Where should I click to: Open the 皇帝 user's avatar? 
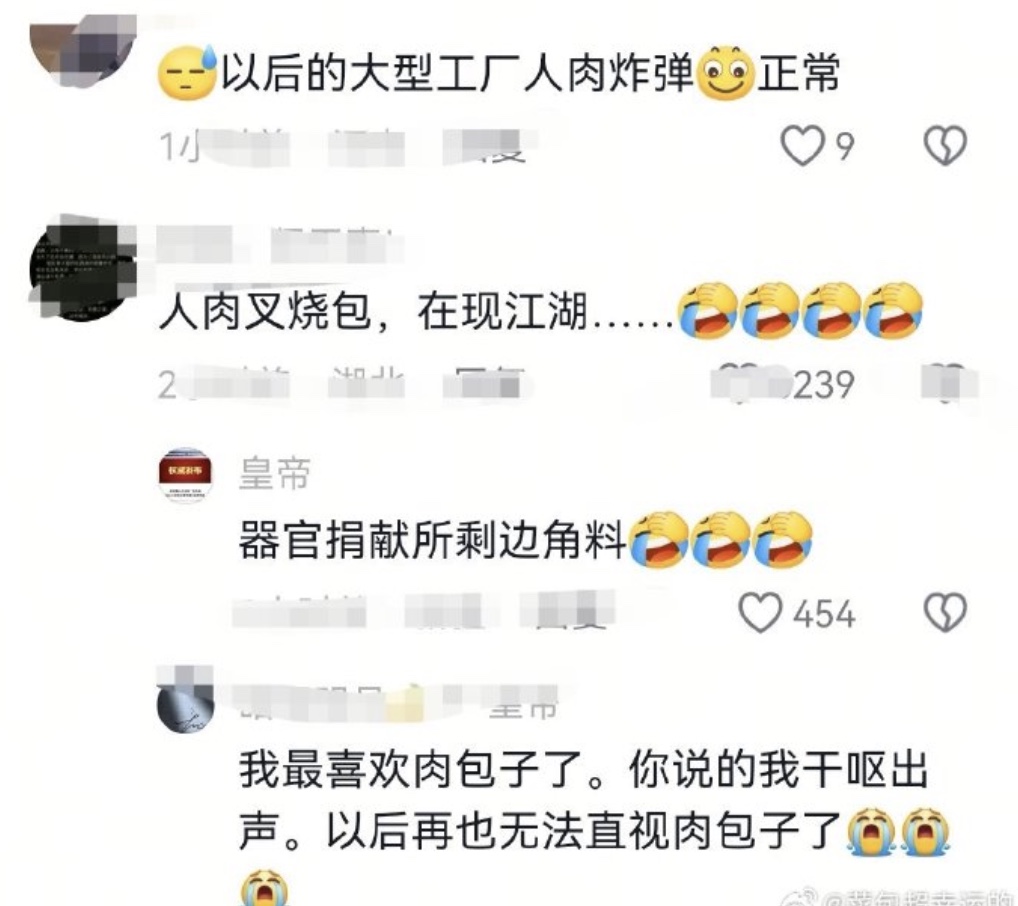[186, 475]
